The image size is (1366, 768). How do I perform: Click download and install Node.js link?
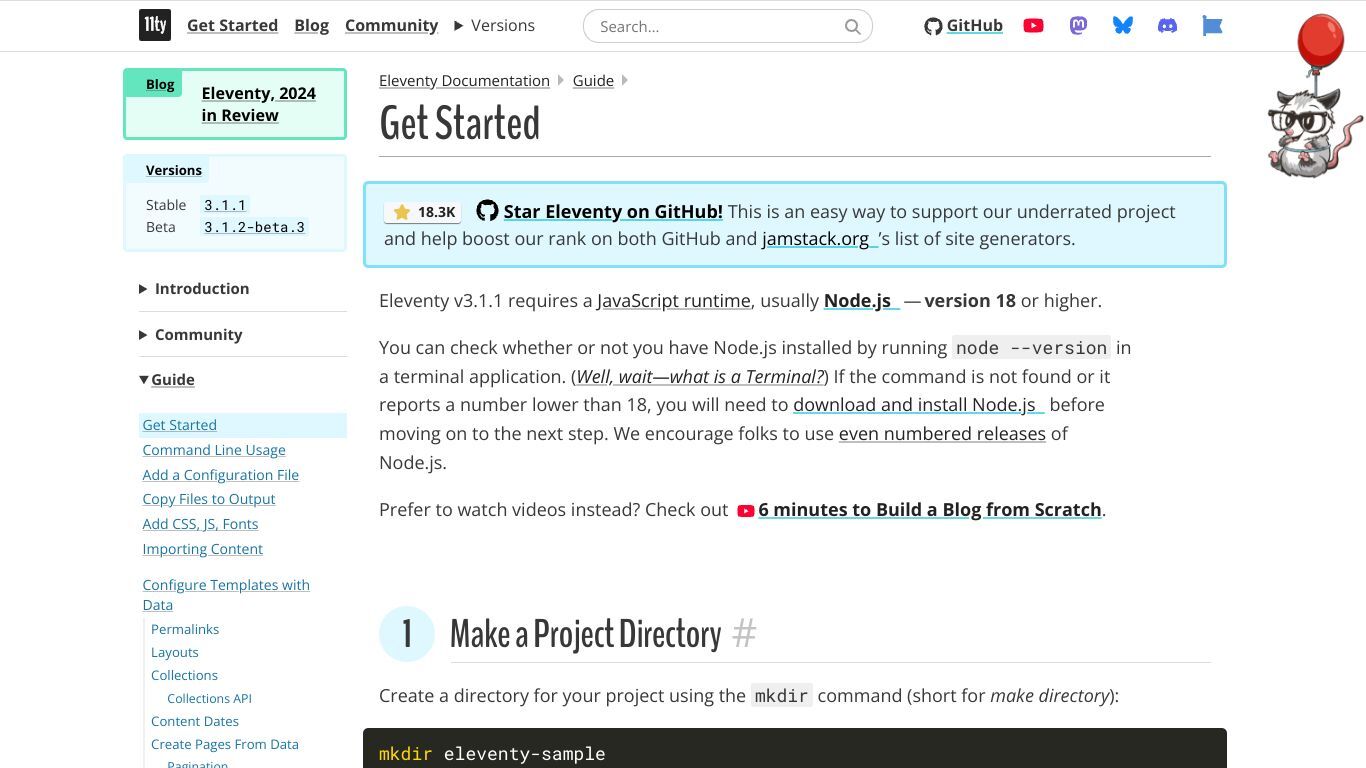918,404
